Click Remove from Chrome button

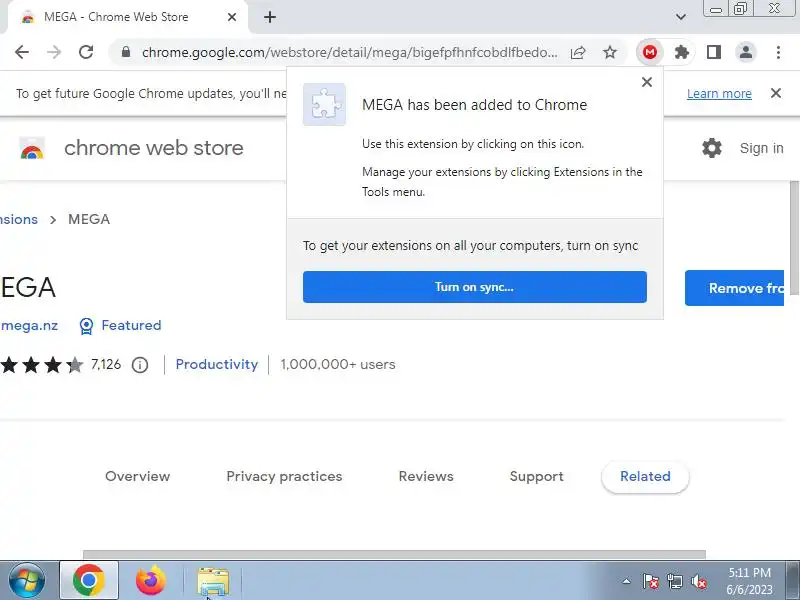(x=734, y=288)
